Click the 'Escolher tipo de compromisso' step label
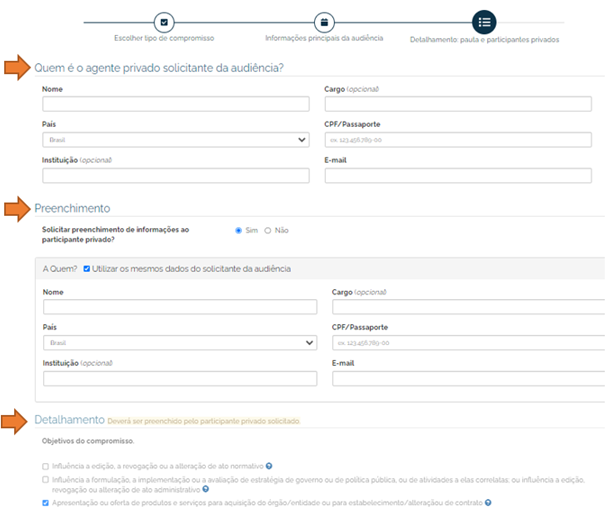Viewport: 614px width, 525px height. pos(166,38)
